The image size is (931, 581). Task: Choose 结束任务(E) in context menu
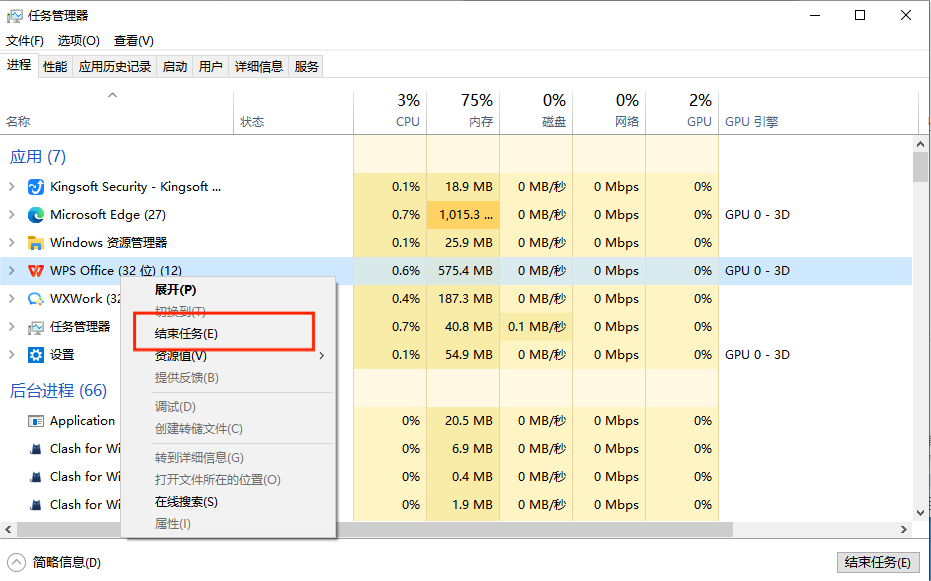coord(186,333)
